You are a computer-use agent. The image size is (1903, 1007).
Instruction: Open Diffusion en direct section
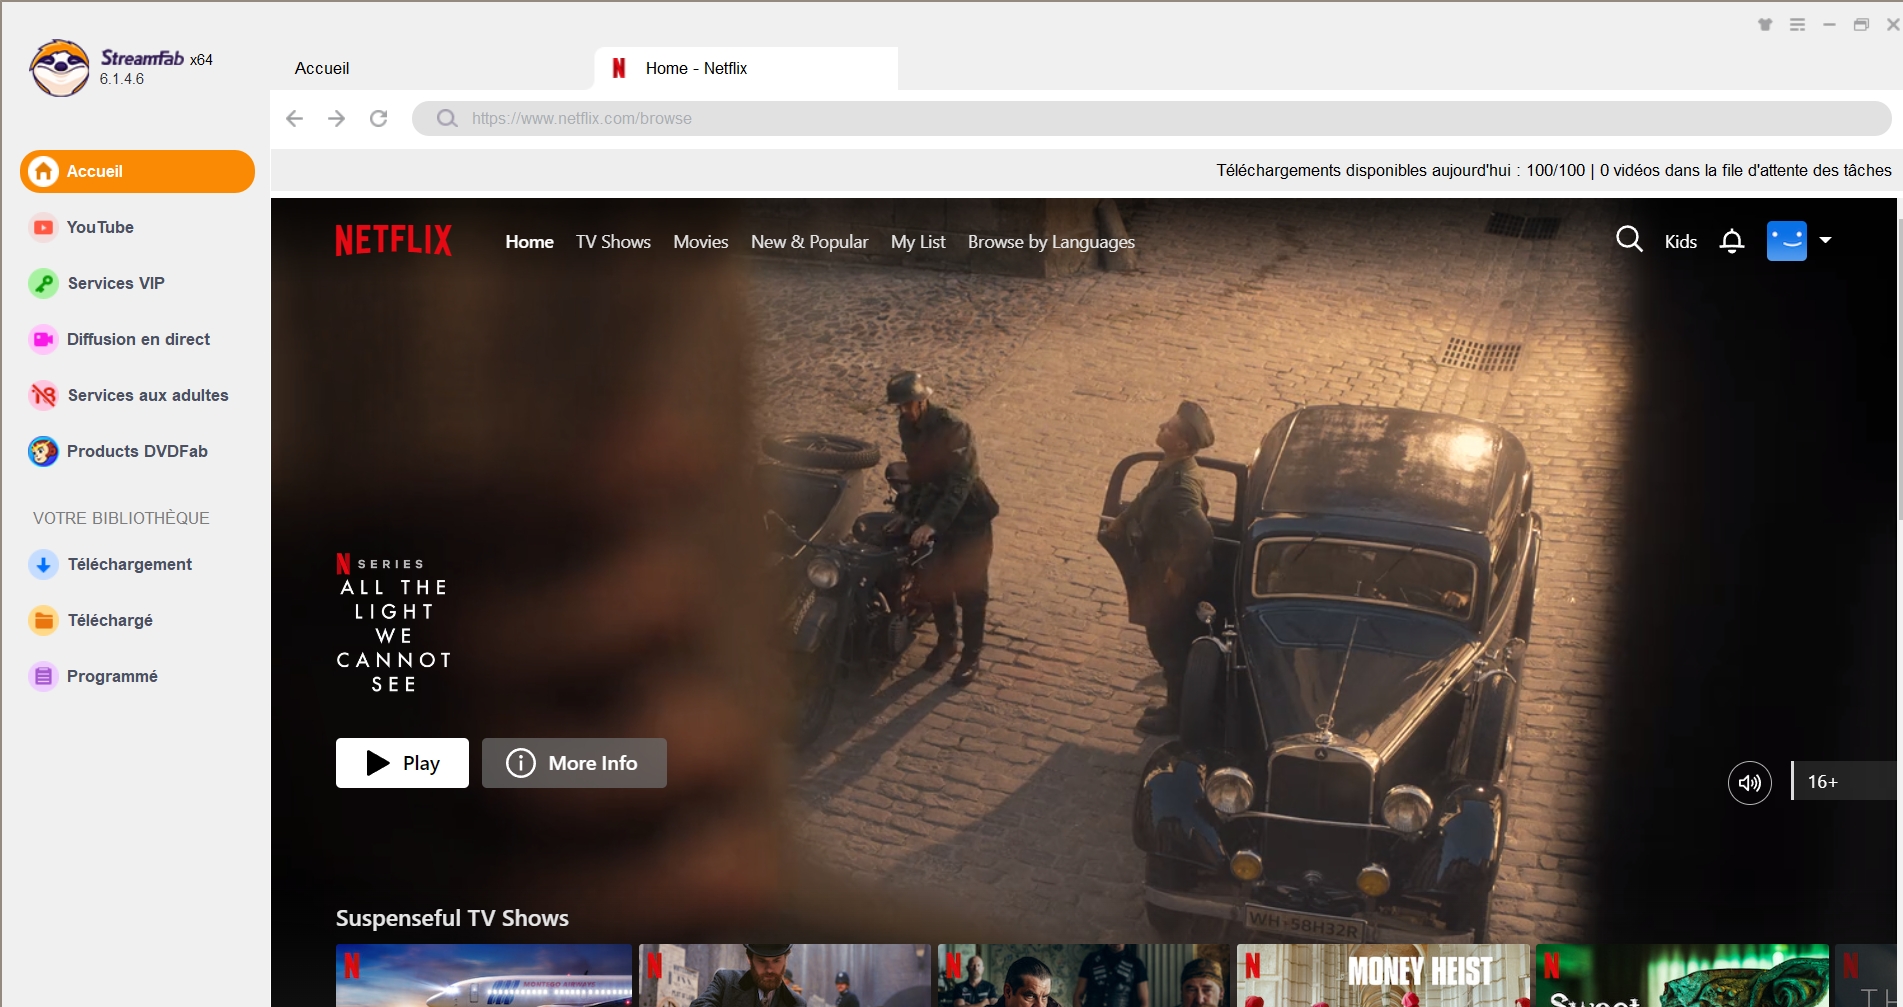coord(137,339)
